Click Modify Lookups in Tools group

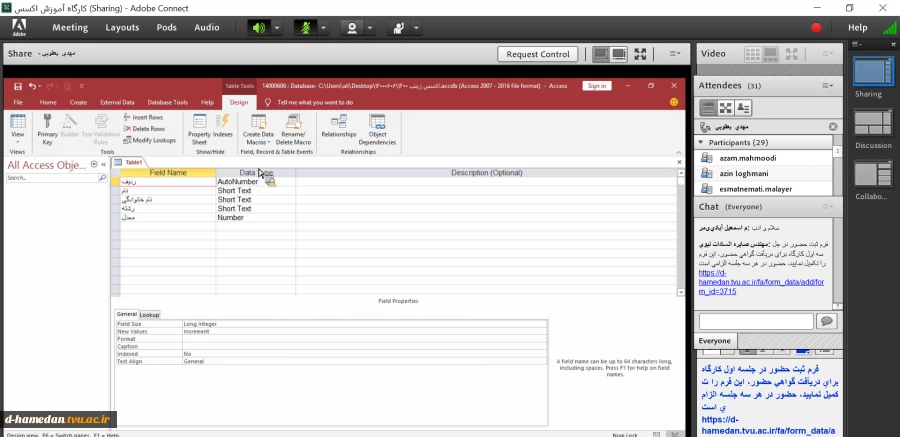point(150,140)
